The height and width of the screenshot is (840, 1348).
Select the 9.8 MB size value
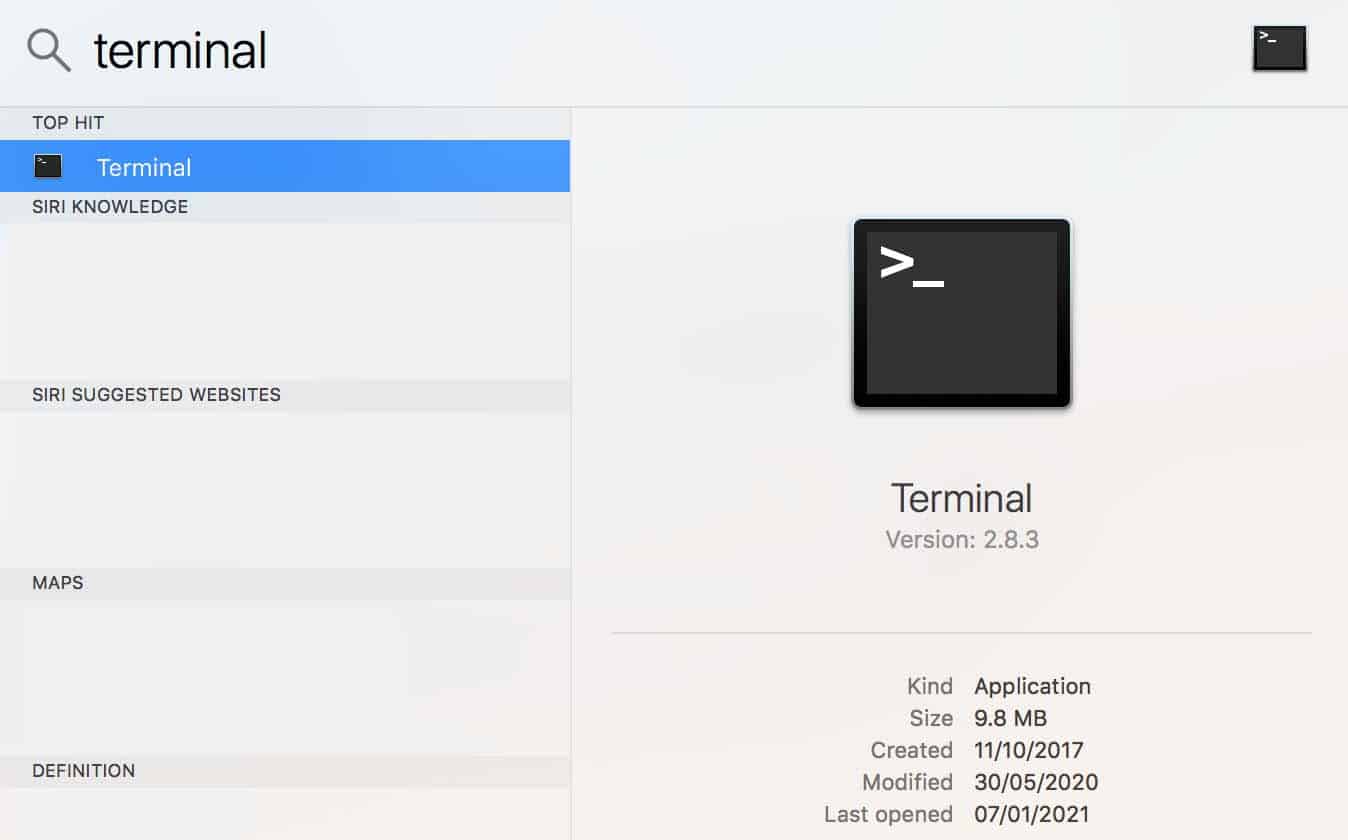1010,718
